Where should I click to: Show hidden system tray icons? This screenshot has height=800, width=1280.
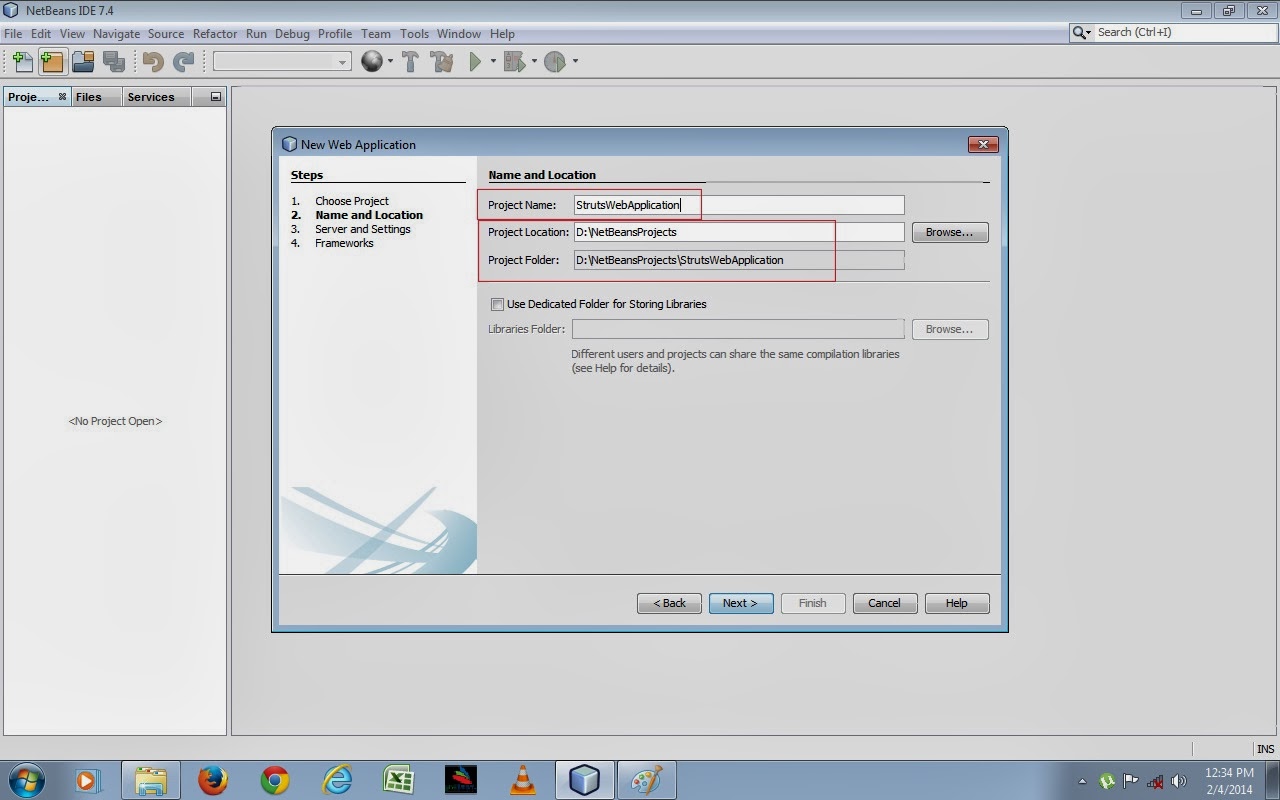click(1082, 781)
